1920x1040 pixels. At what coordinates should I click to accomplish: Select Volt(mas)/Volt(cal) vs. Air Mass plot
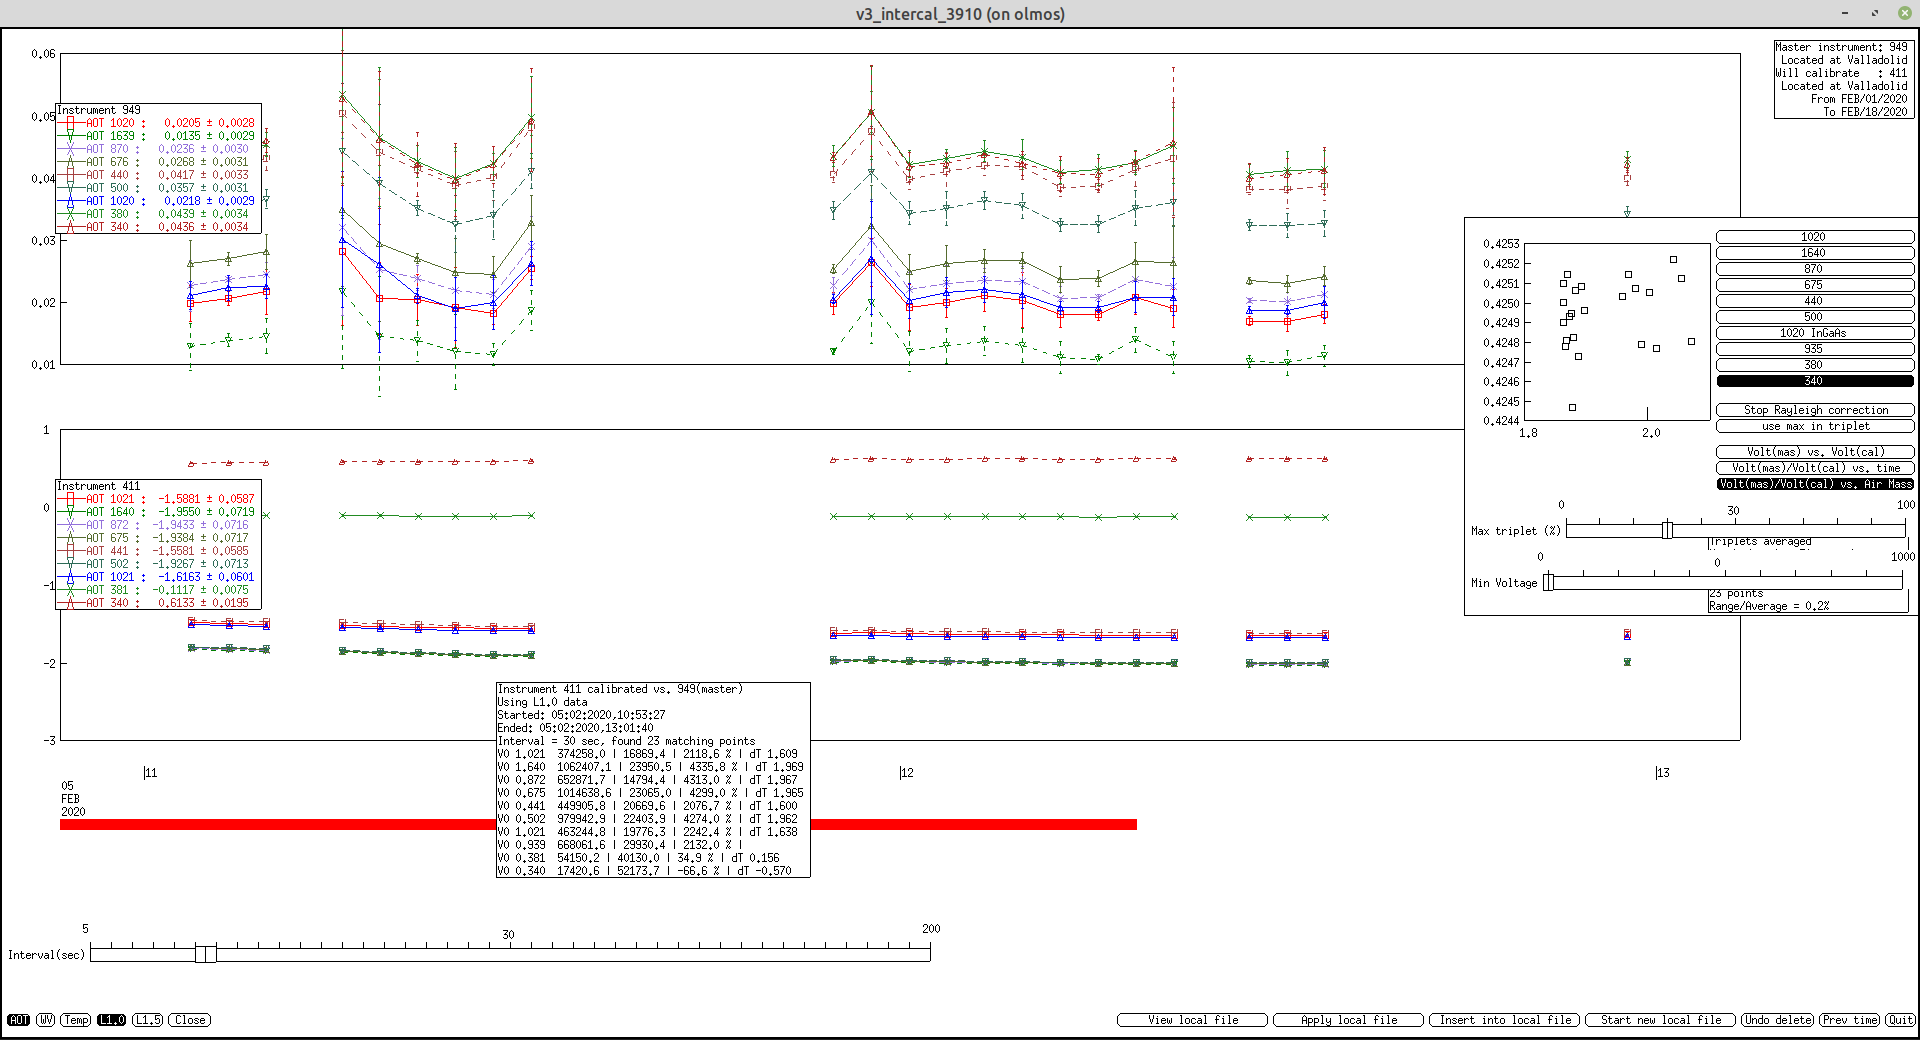(1814, 484)
